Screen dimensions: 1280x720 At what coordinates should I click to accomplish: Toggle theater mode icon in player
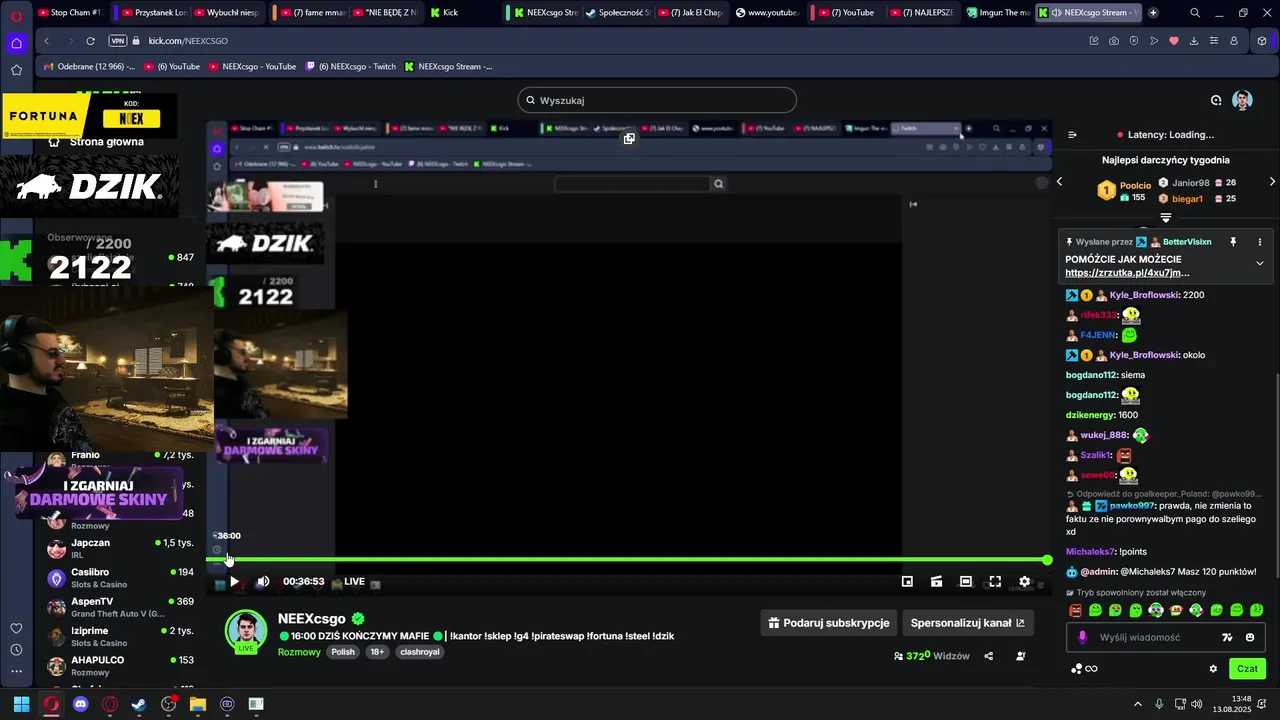(966, 581)
